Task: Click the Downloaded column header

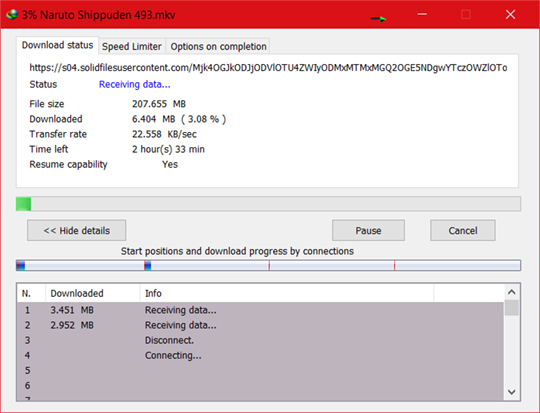Action: click(x=93, y=293)
